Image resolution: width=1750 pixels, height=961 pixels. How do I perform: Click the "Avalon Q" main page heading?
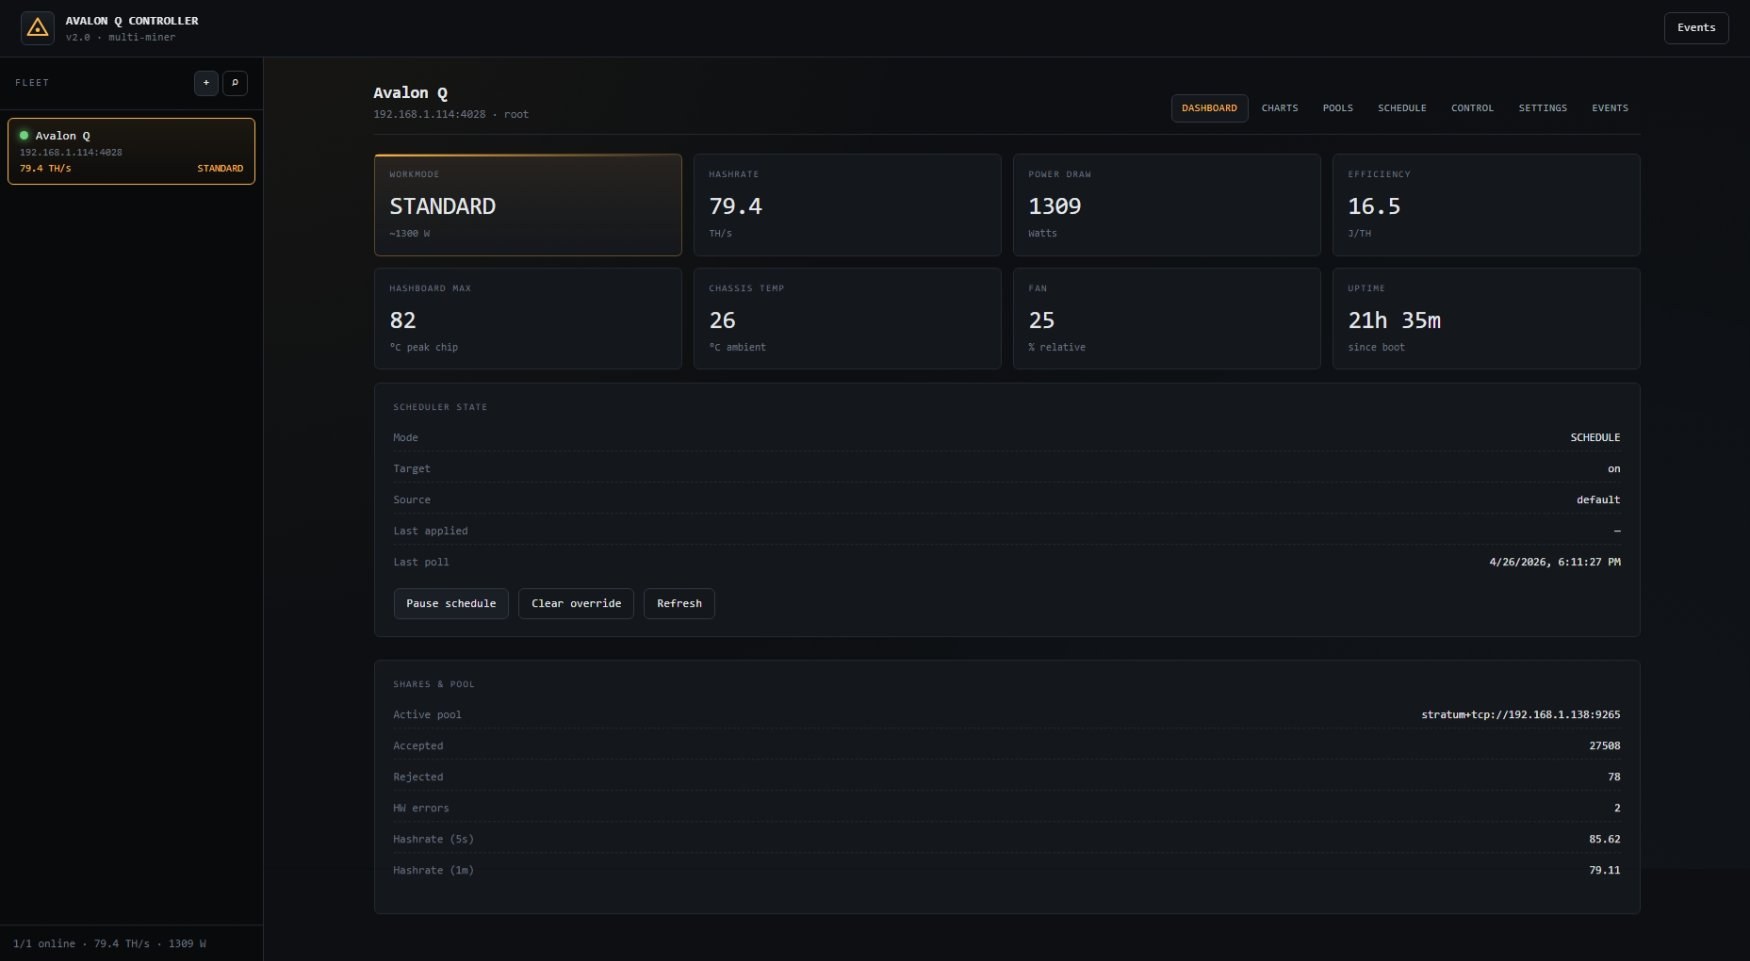pyautogui.click(x=410, y=93)
